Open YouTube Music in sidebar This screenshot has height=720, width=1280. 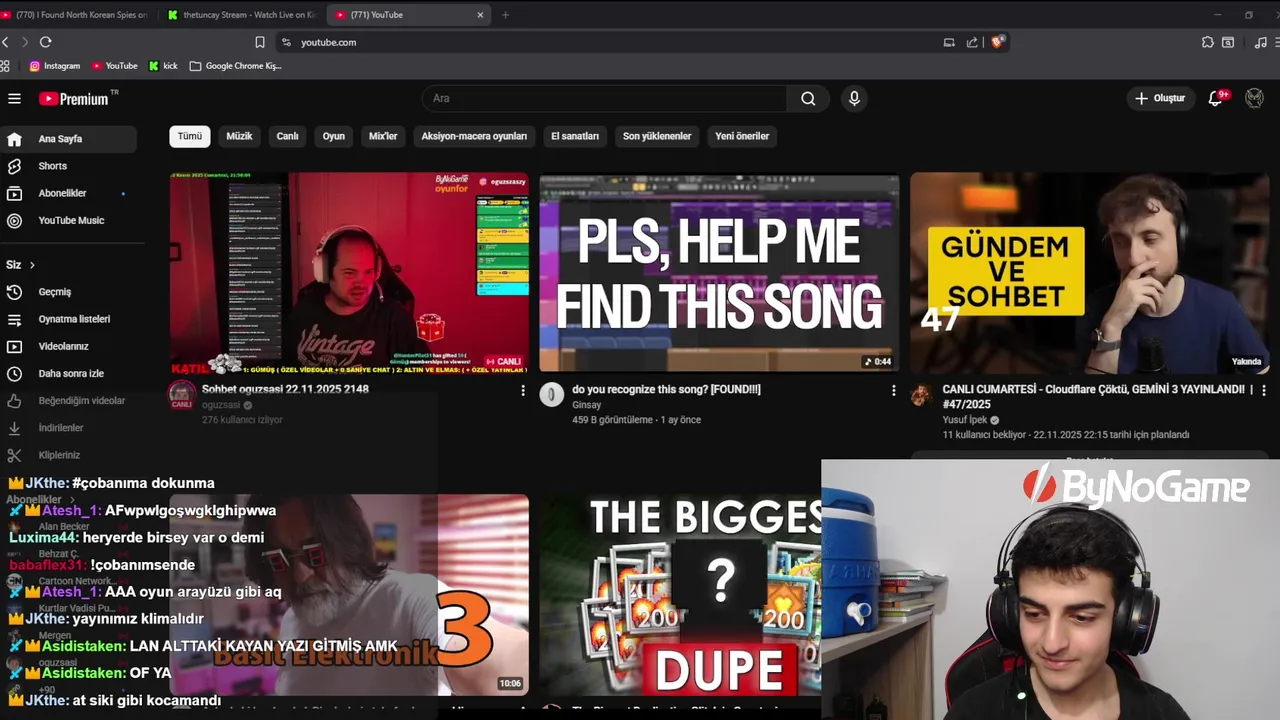(x=68, y=220)
